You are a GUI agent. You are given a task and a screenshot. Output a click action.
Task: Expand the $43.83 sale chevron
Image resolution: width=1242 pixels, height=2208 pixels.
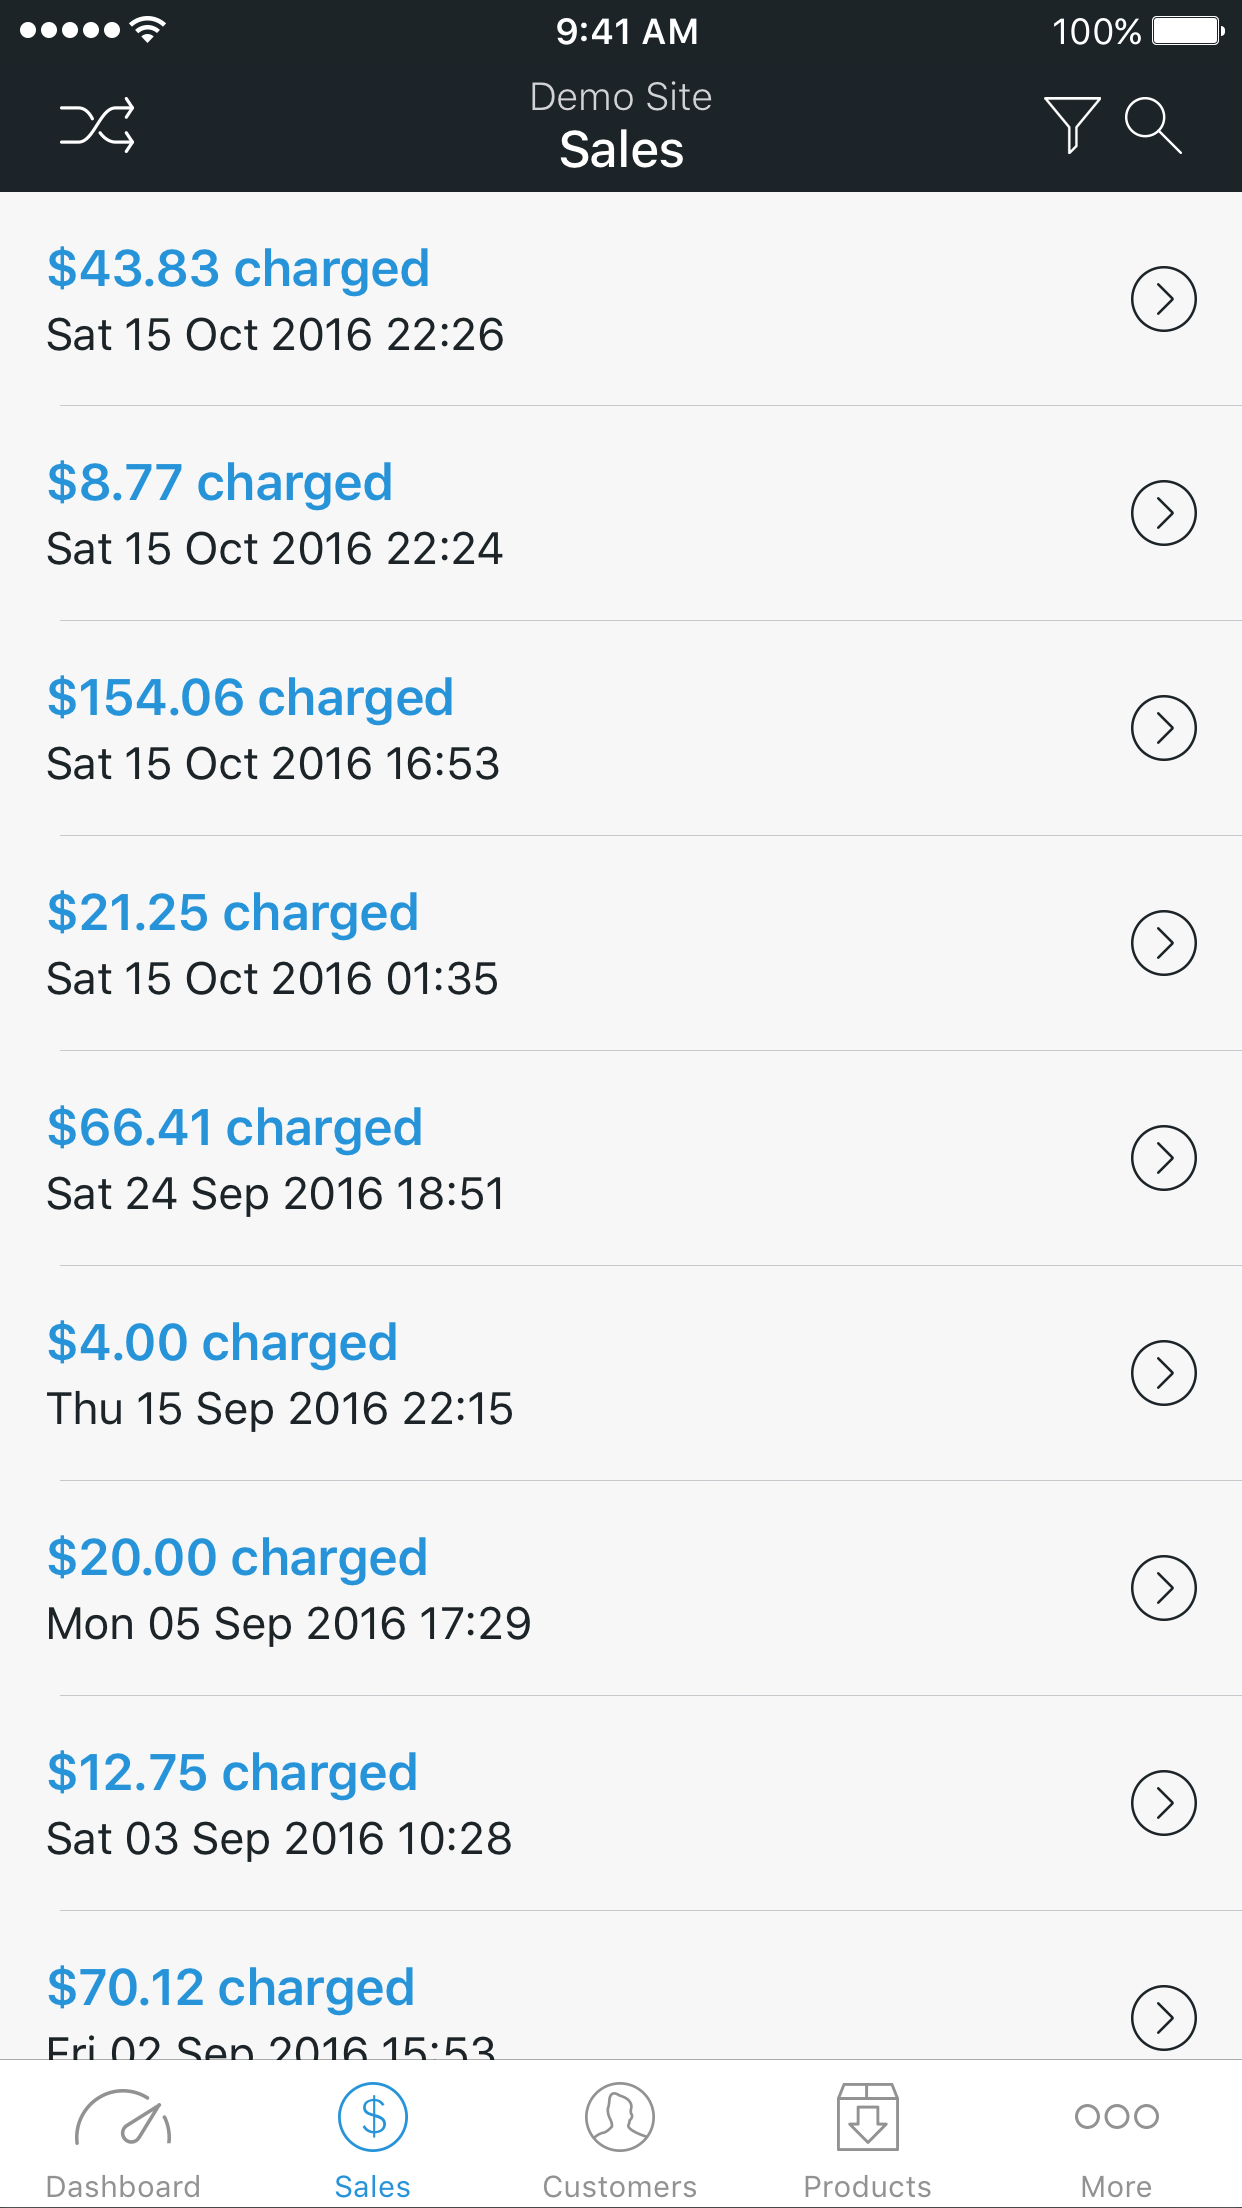(1163, 299)
